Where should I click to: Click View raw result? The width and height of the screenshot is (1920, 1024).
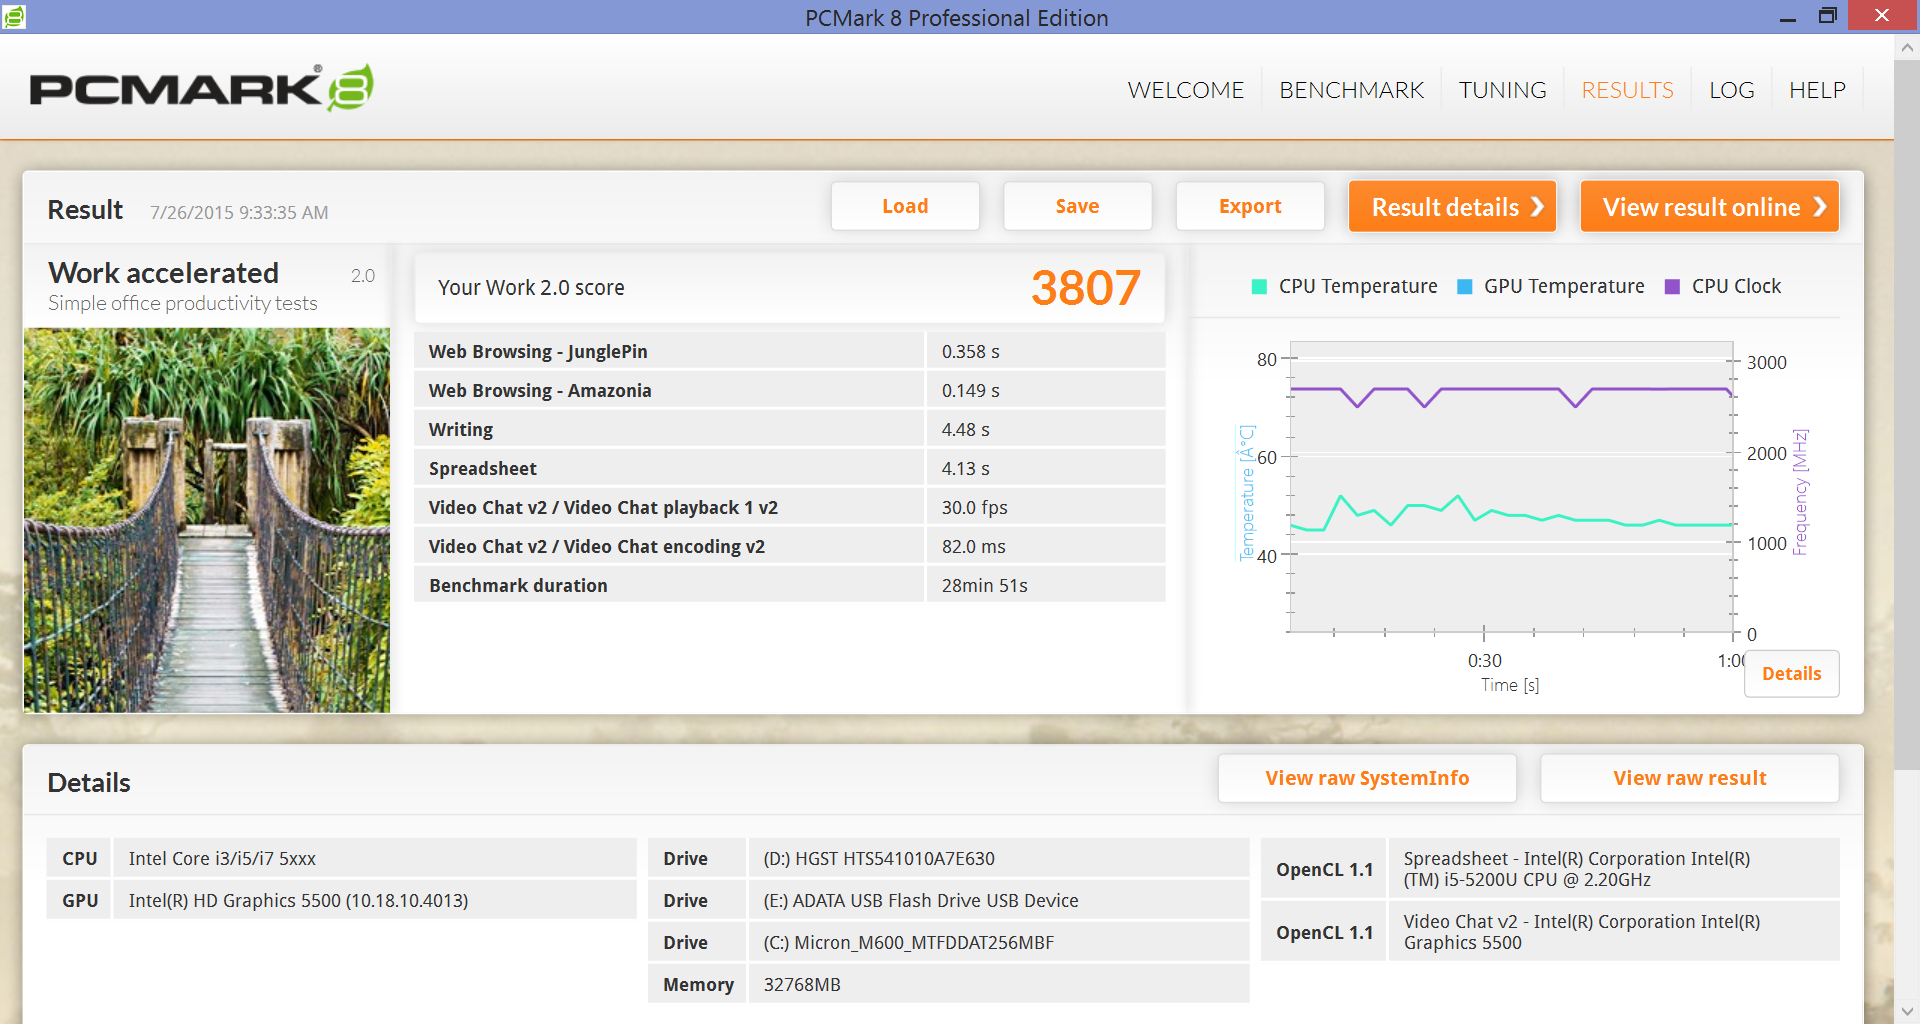tap(1689, 778)
